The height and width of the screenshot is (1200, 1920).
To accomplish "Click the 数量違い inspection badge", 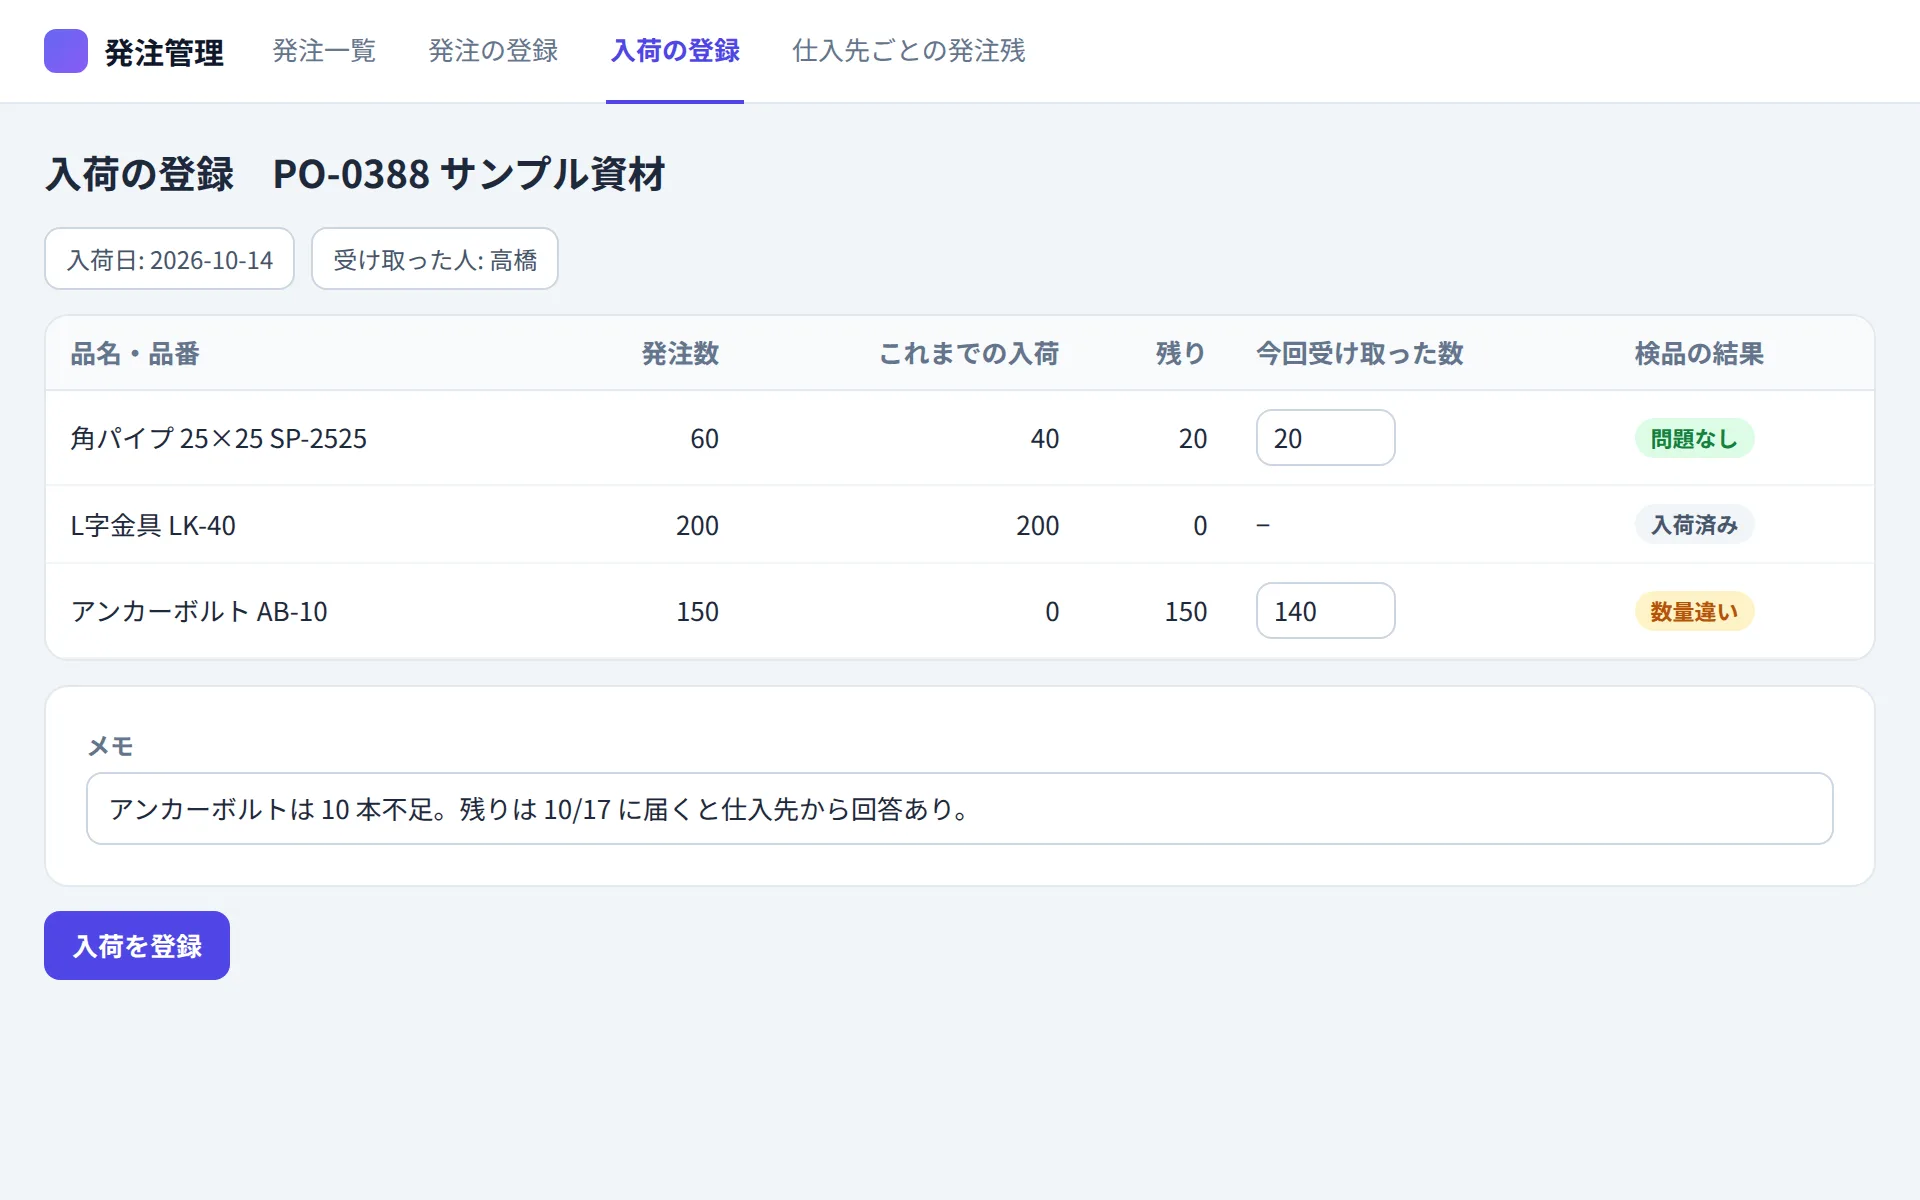I will (x=1694, y=611).
